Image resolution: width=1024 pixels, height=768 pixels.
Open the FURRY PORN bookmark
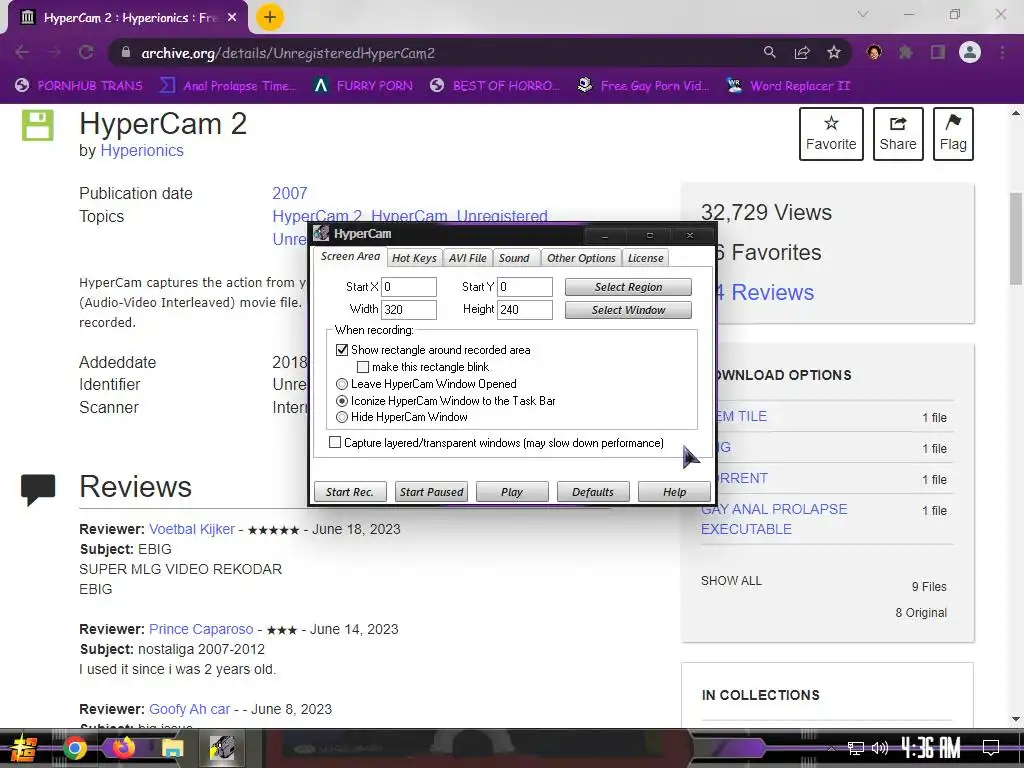(x=364, y=86)
